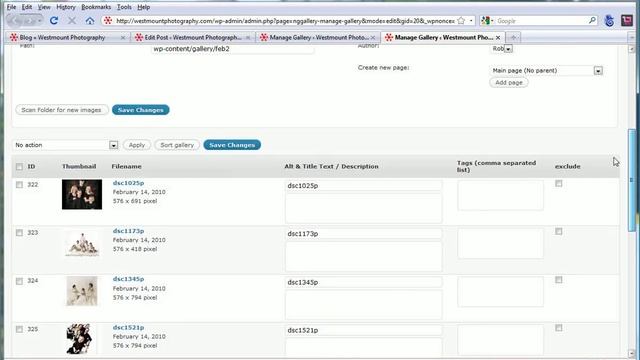Switch to the Edit Post tab
This screenshot has height=360, width=640.
point(192,38)
